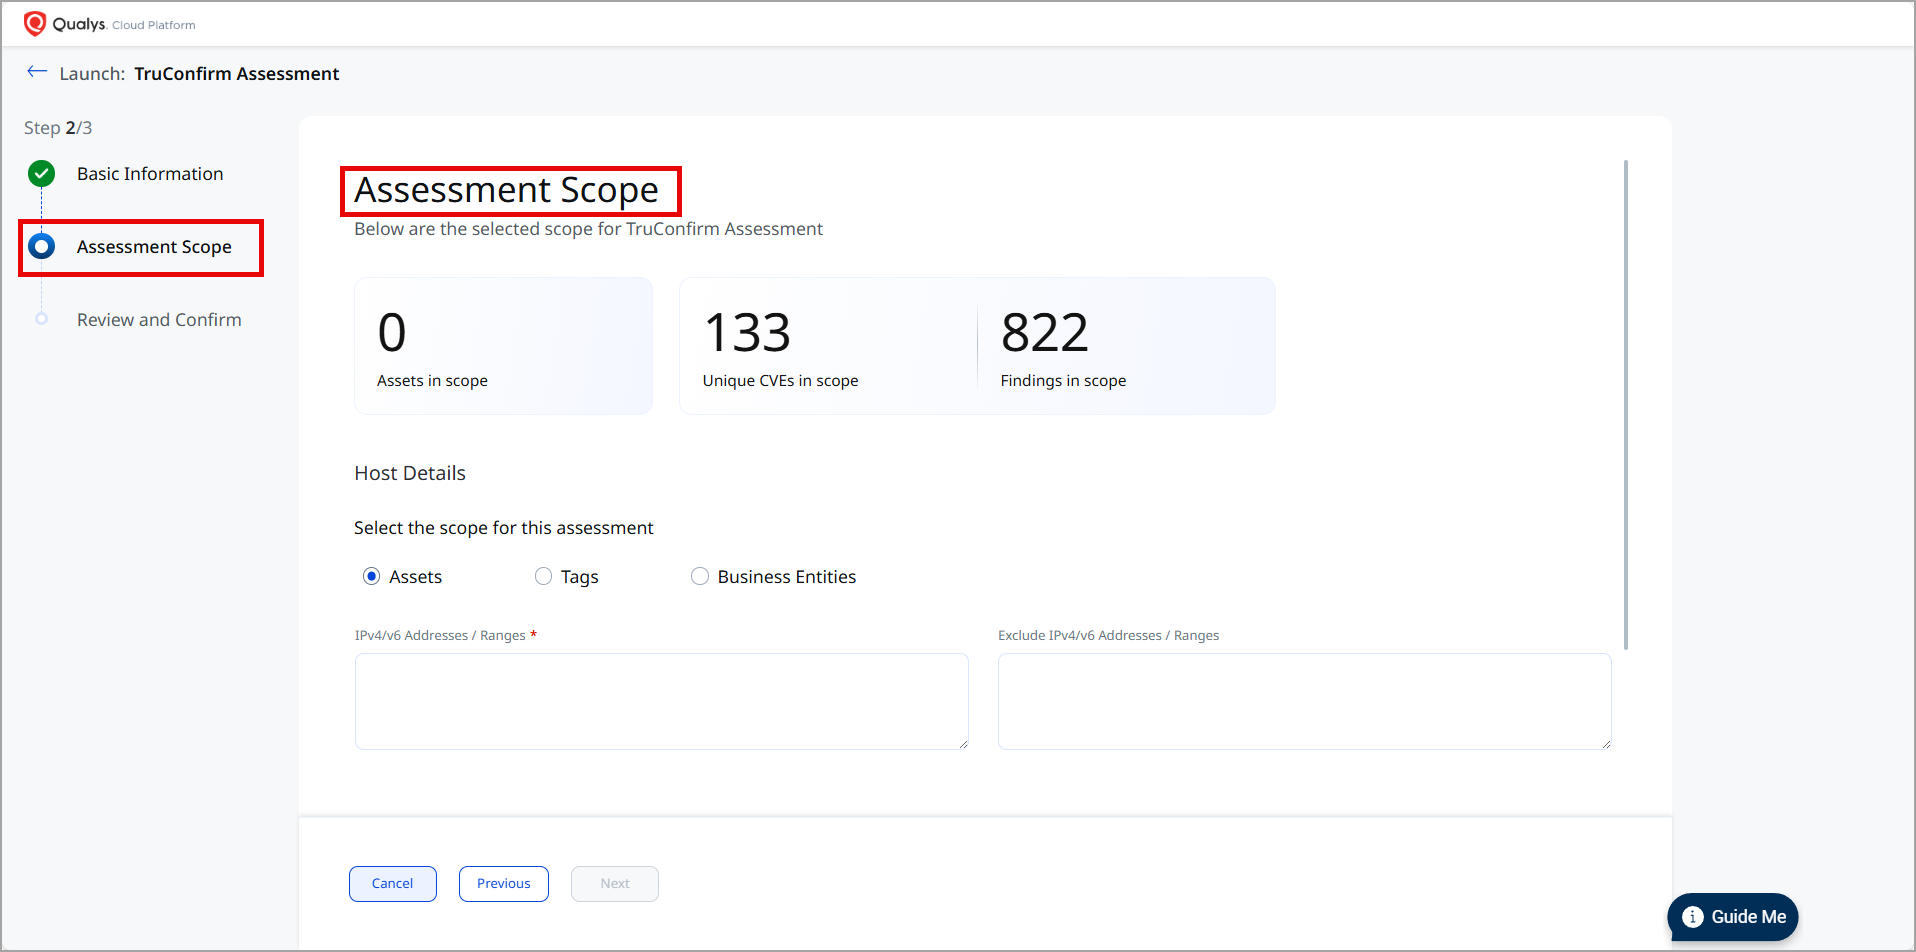This screenshot has height=952, width=1916.
Task: Click the Assets in scope card
Action: [503, 346]
